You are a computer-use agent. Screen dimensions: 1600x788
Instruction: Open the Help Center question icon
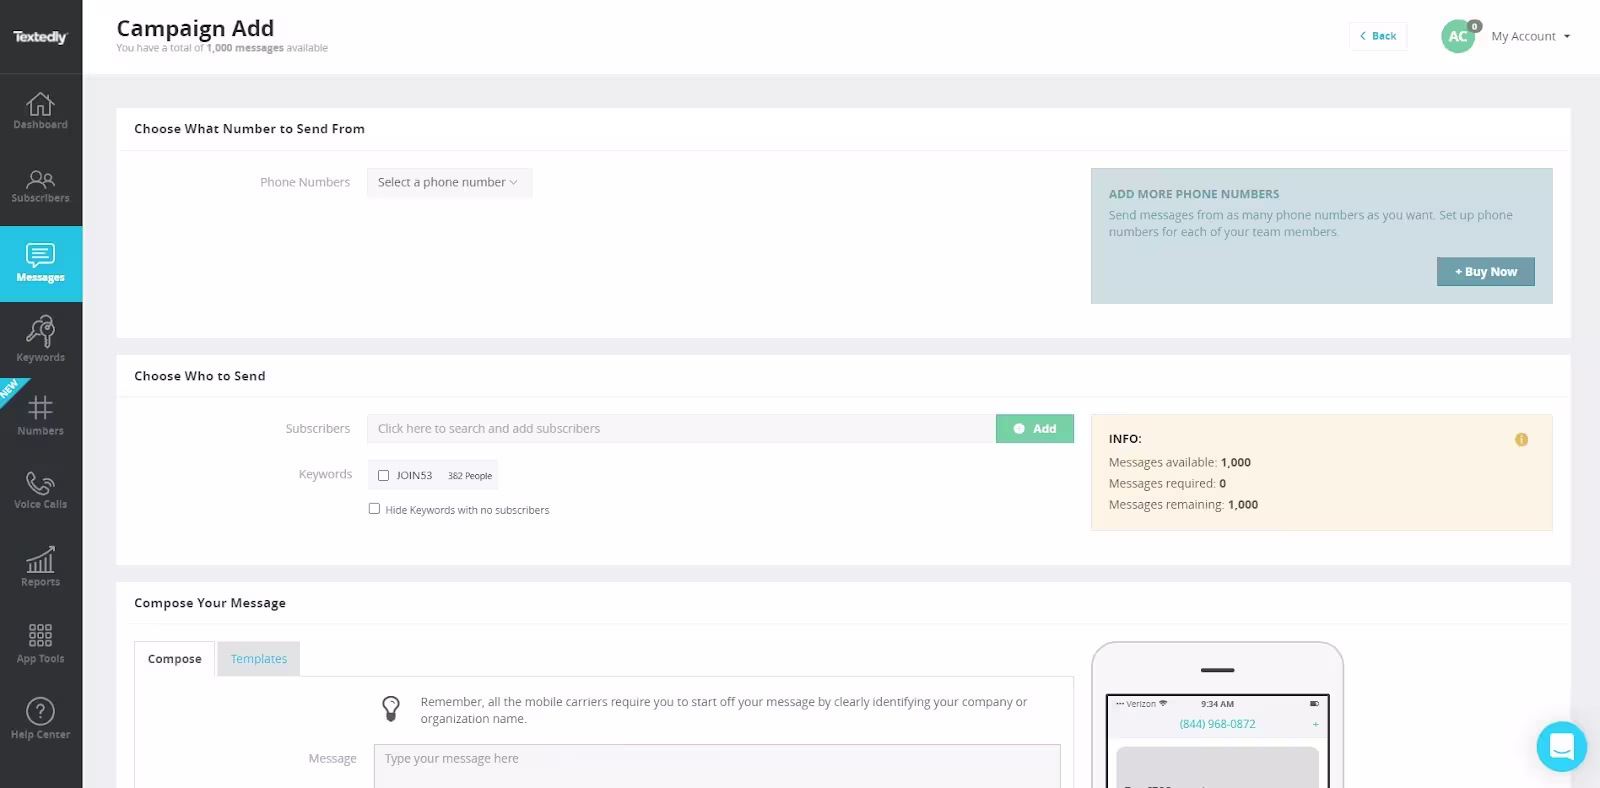click(40, 712)
